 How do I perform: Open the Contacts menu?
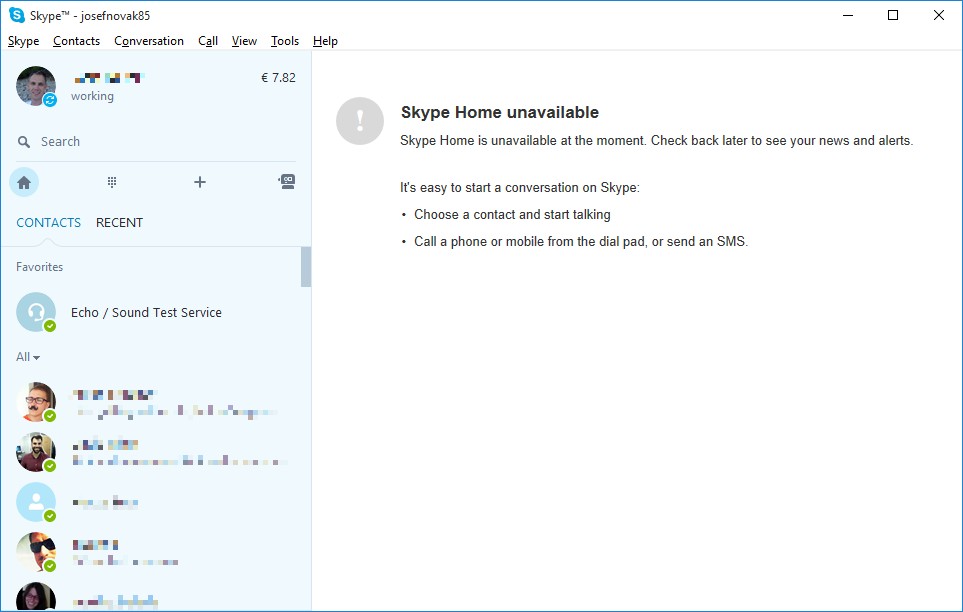(x=76, y=41)
